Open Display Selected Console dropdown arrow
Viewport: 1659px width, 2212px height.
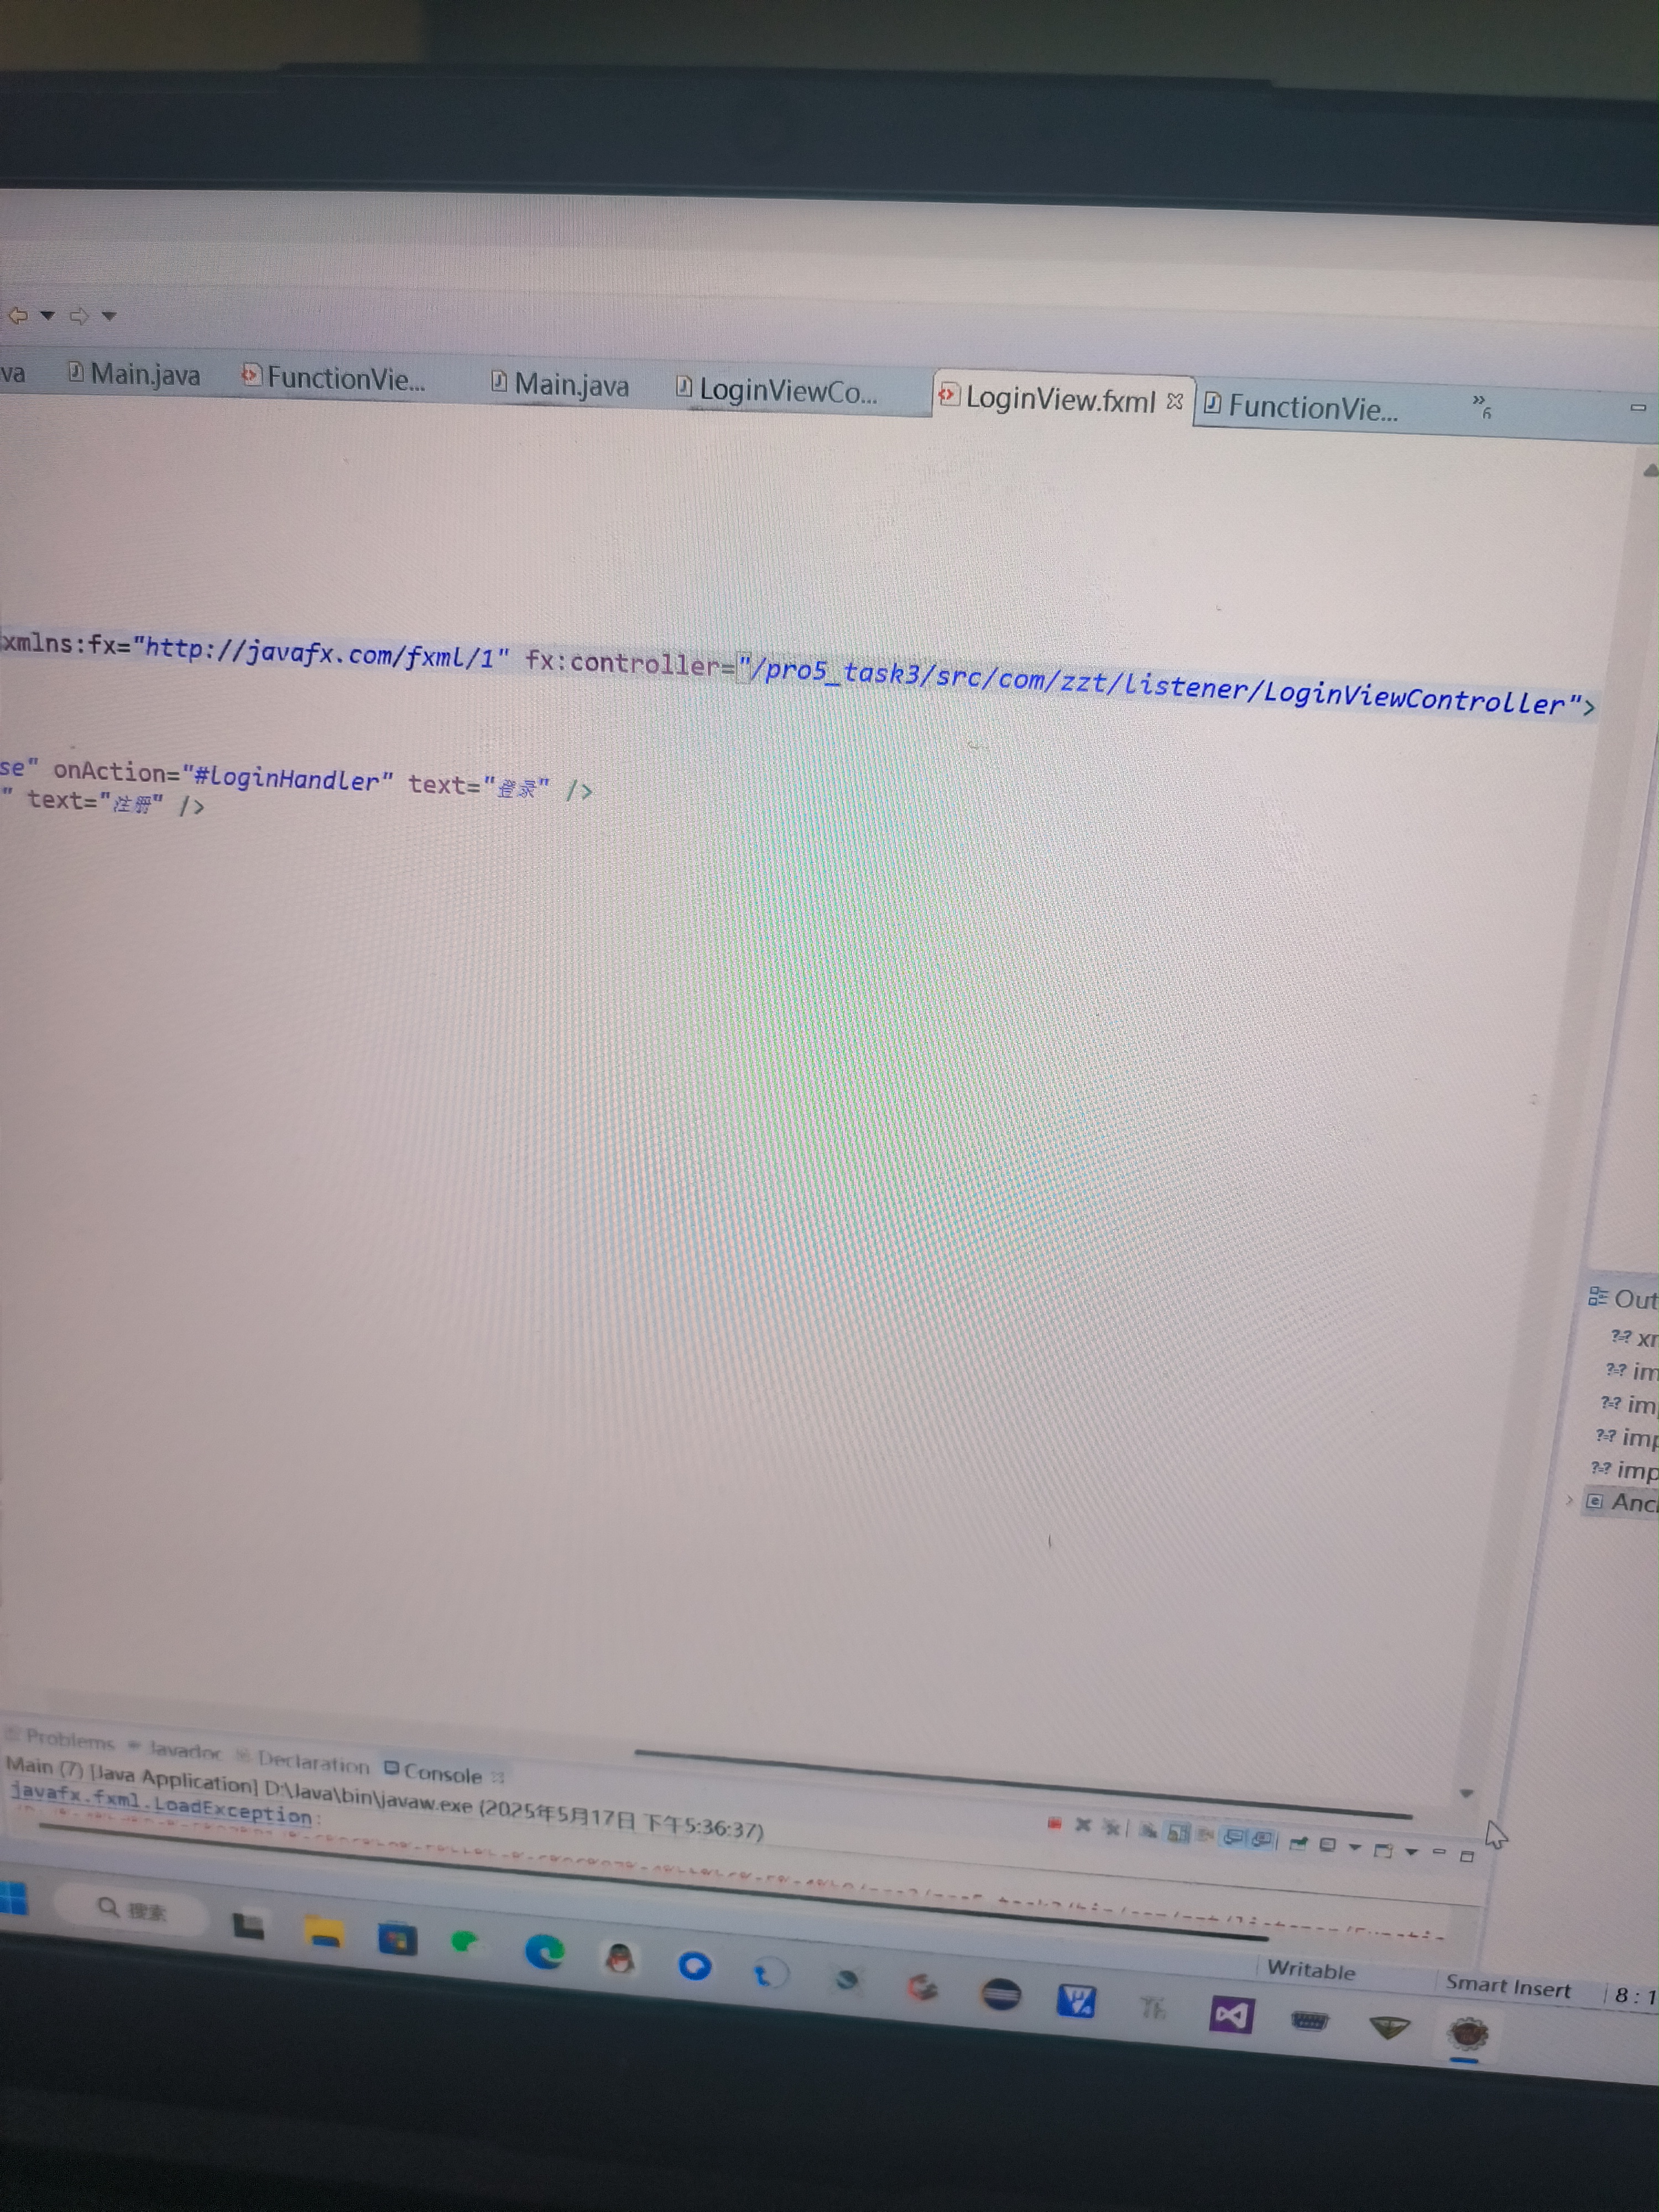point(1355,1848)
